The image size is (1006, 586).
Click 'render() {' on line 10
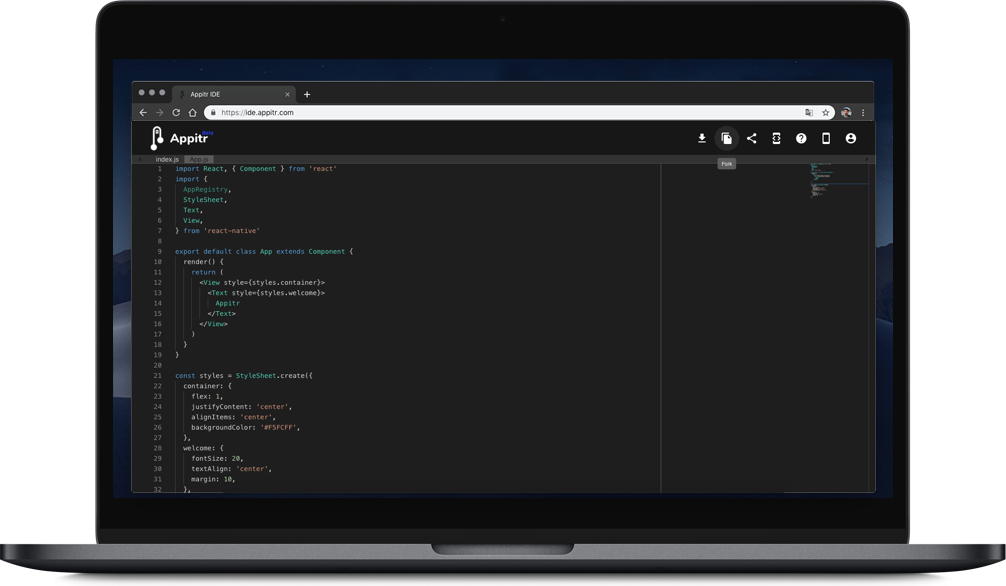[203, 262]
